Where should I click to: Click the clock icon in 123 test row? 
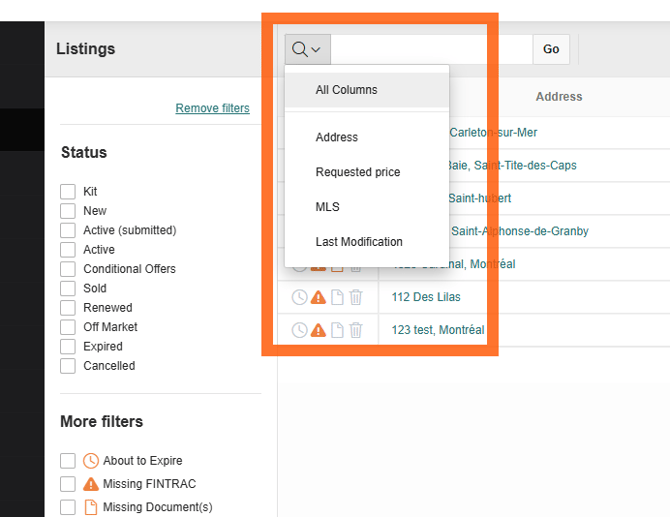(299, 330)
